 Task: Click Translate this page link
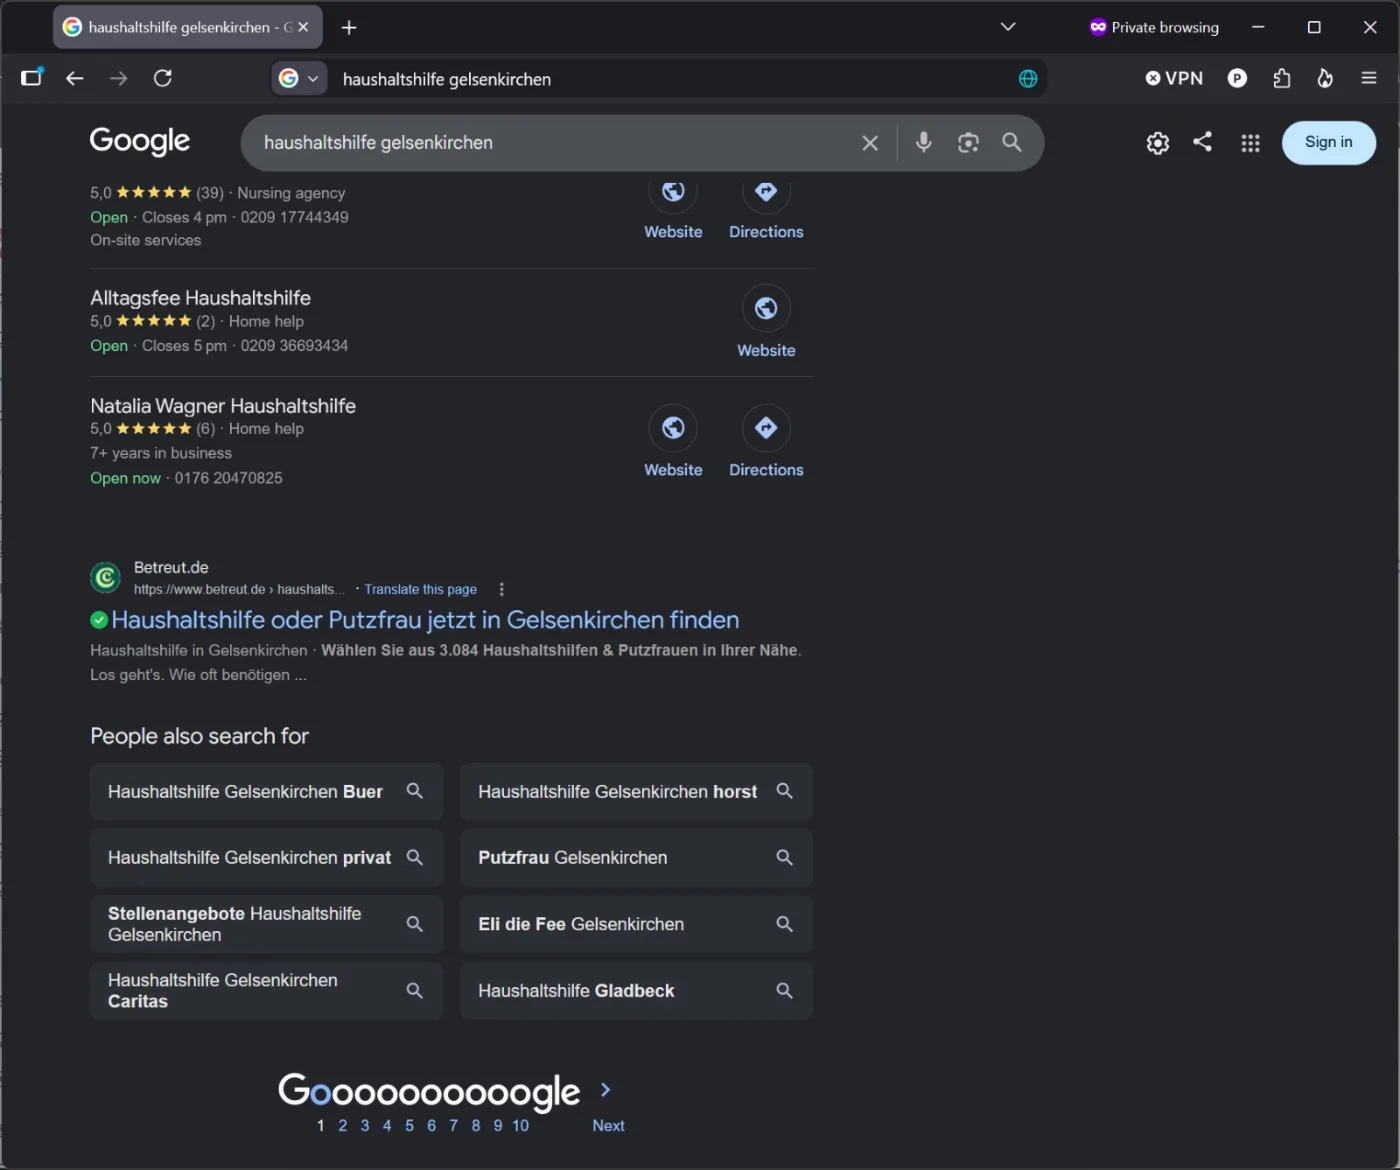point(420,589)
